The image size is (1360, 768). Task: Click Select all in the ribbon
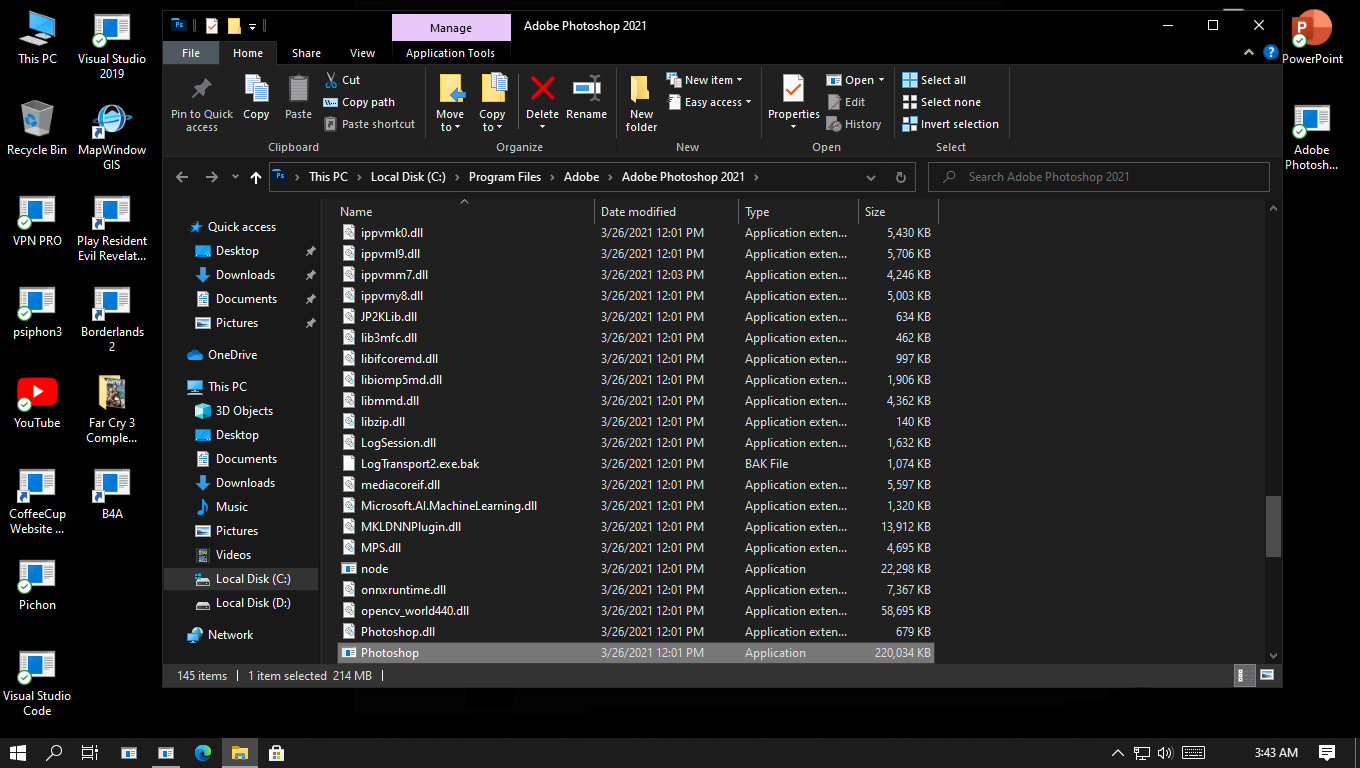pos(934,80)
